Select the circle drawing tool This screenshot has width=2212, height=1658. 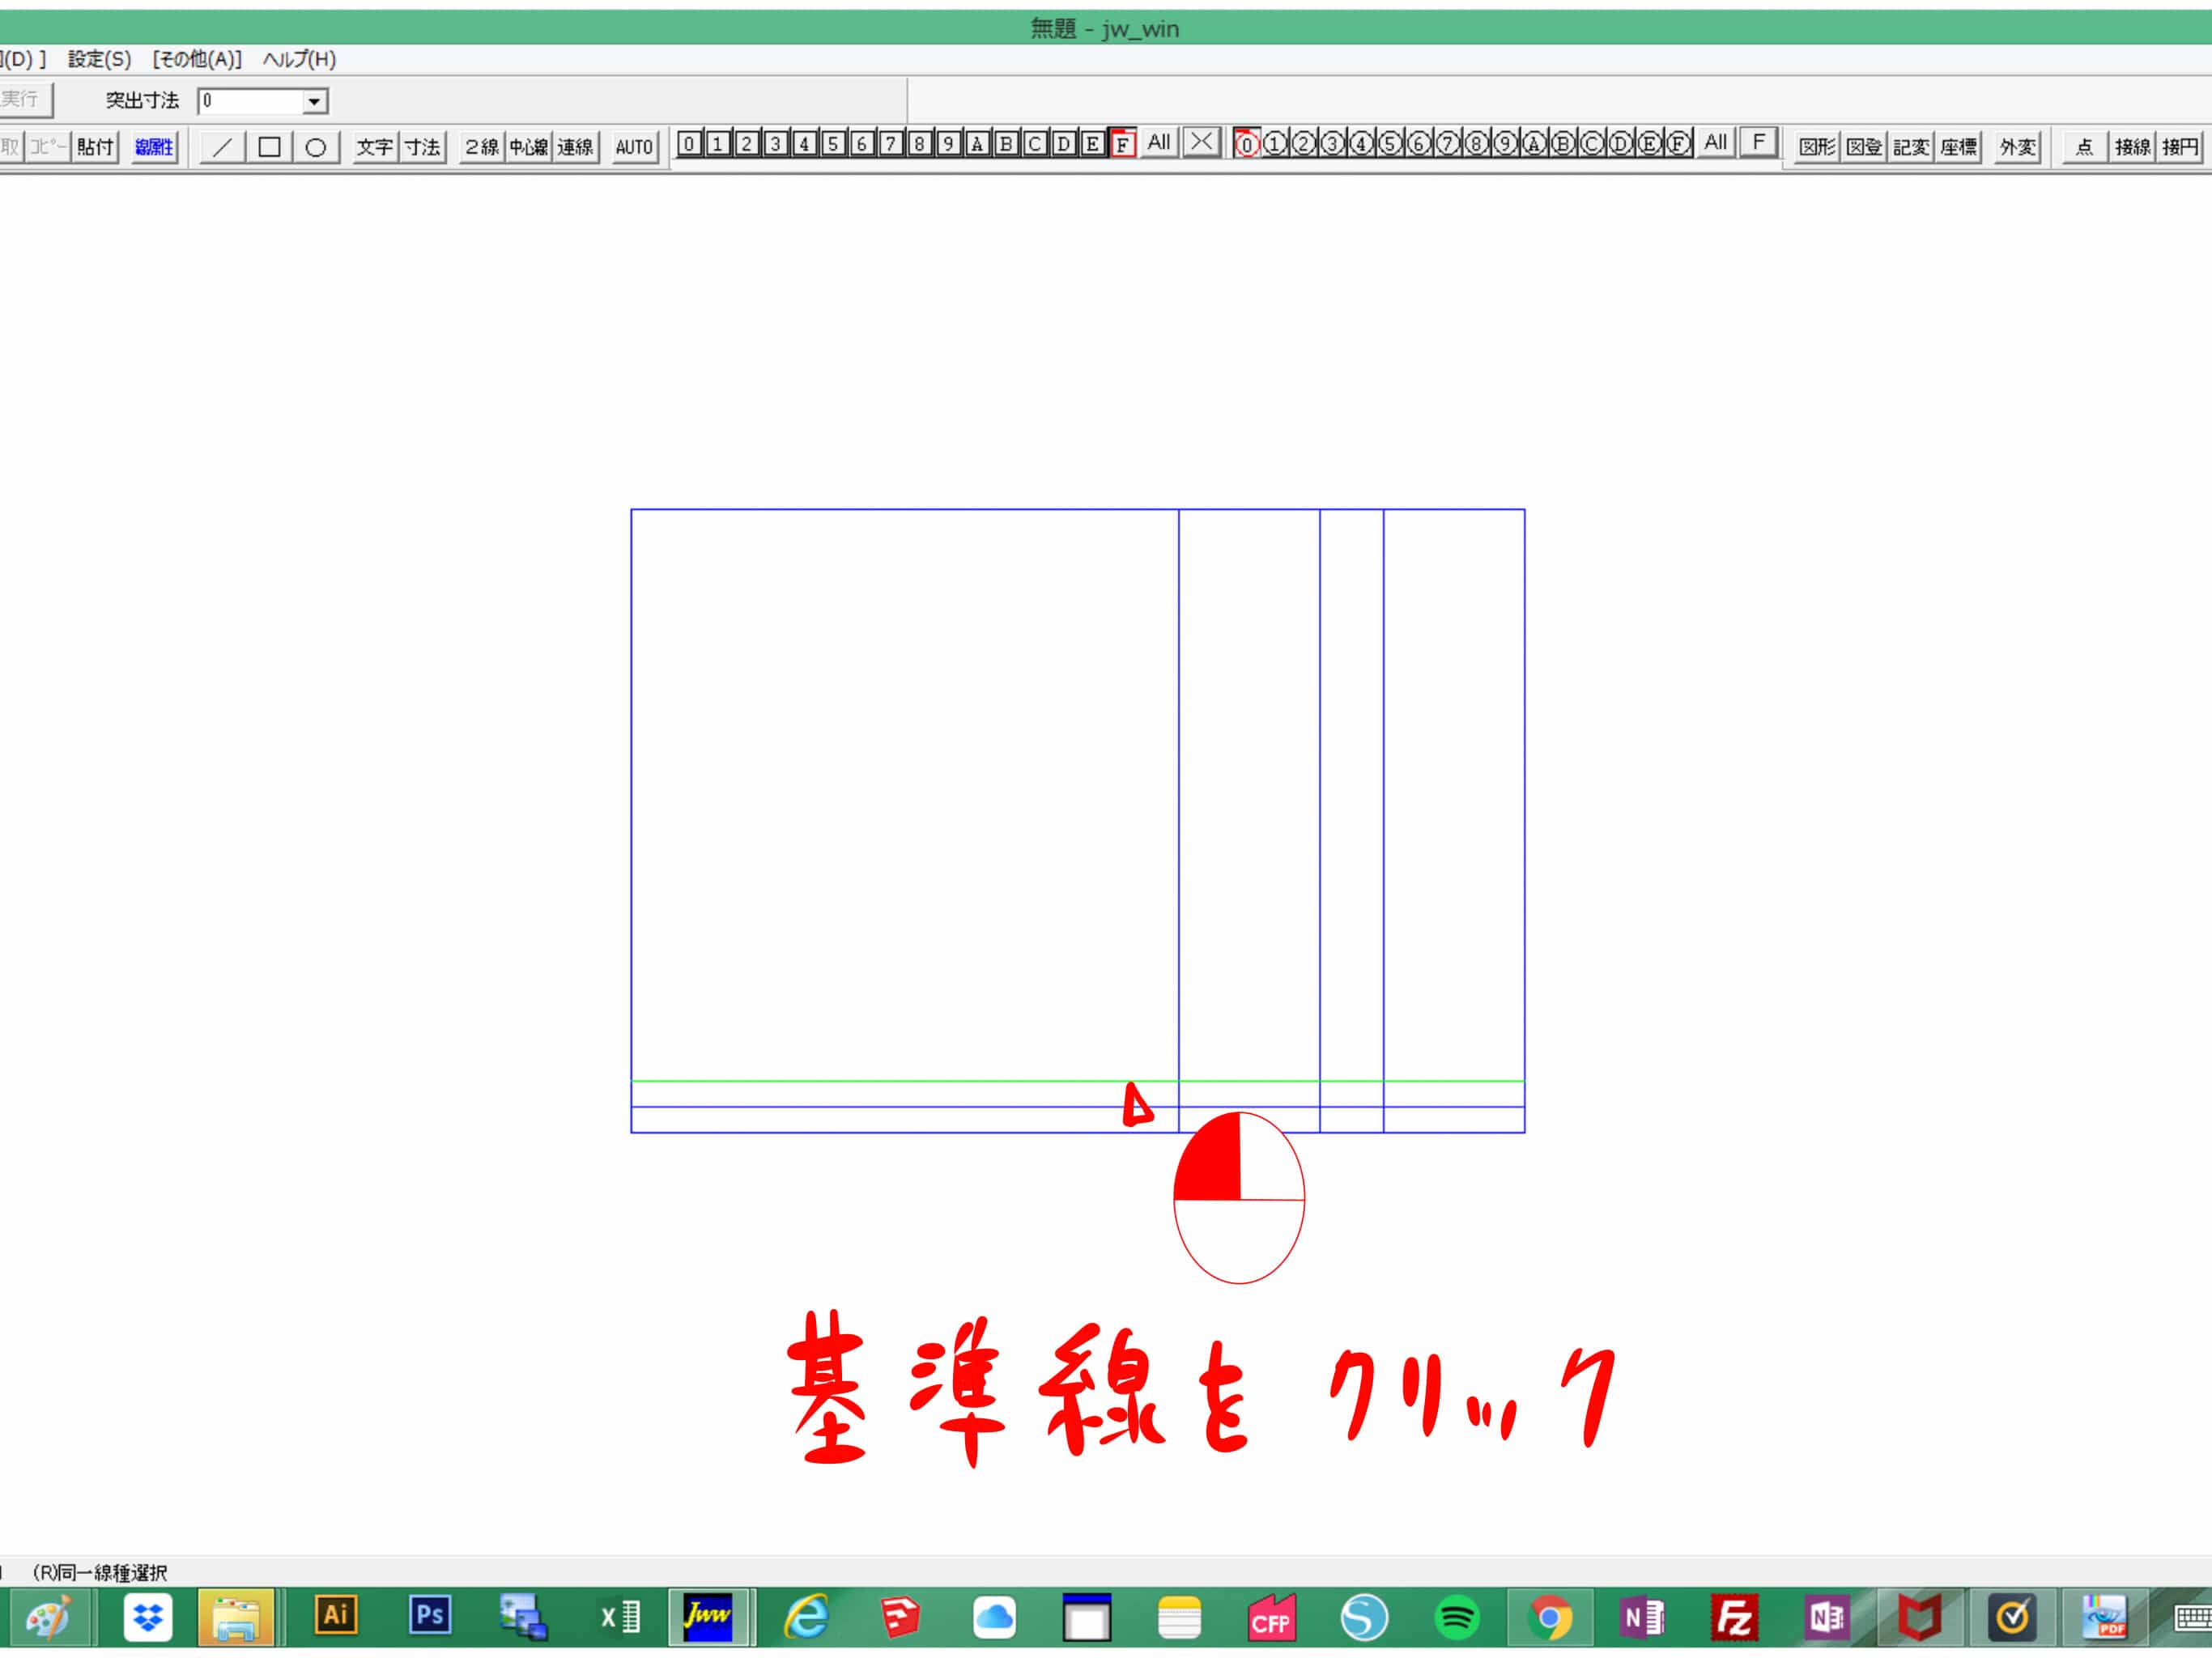coord(316,147)
